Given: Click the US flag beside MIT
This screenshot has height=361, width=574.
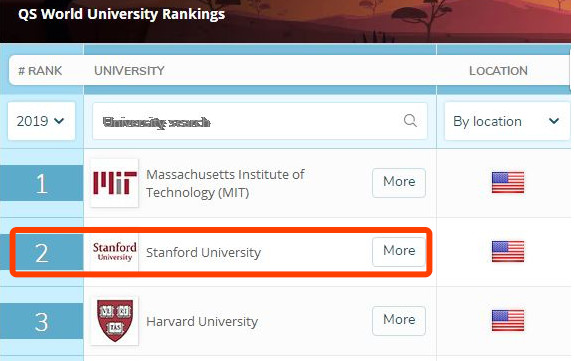Looking at the screenshot, I should (x=508, y=182).
